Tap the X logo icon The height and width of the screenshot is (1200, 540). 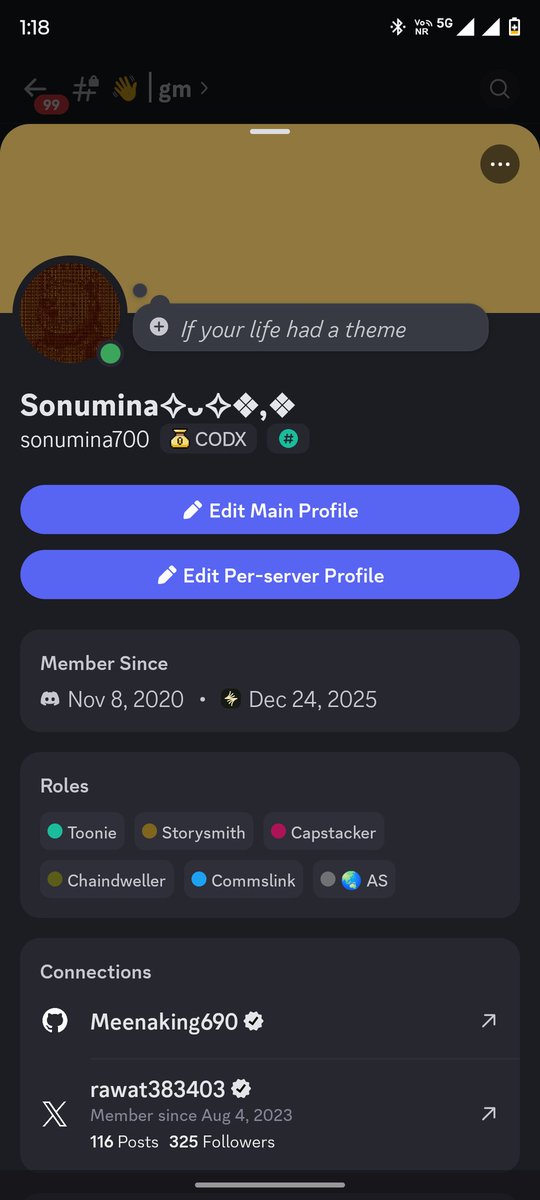(55, 1114)
